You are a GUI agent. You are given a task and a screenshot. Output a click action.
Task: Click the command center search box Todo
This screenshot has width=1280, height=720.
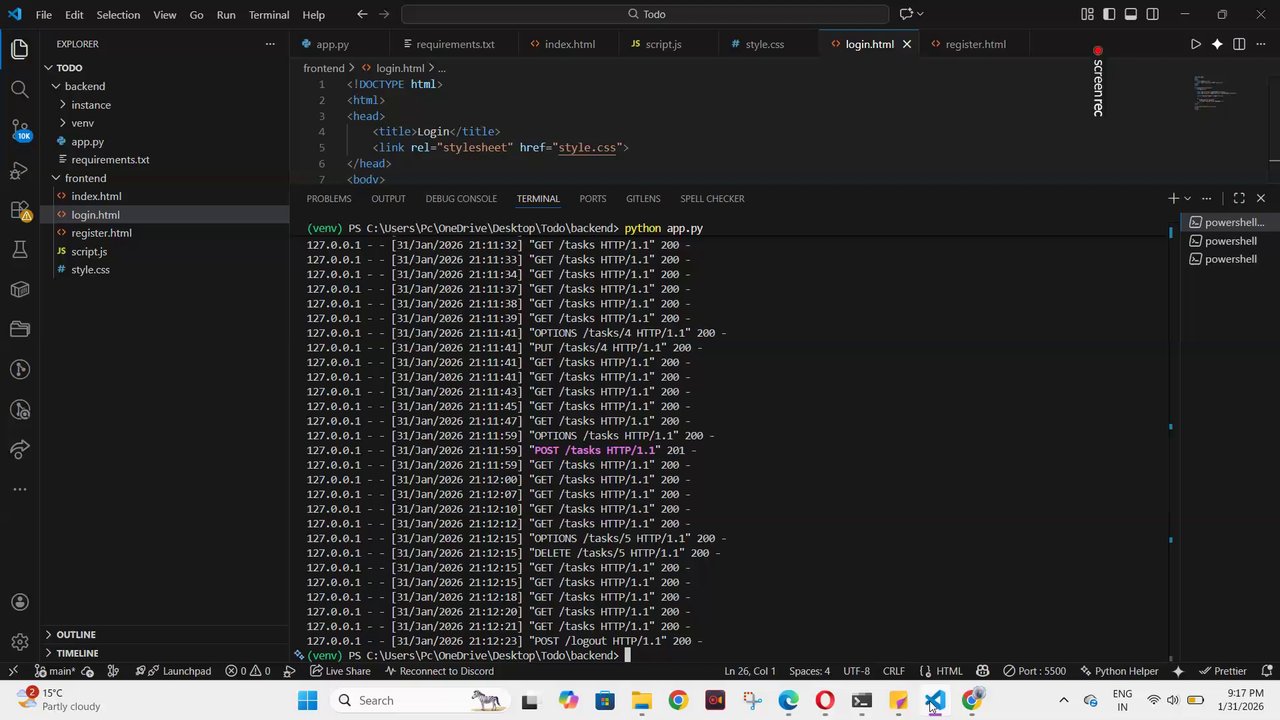point(645,14)
